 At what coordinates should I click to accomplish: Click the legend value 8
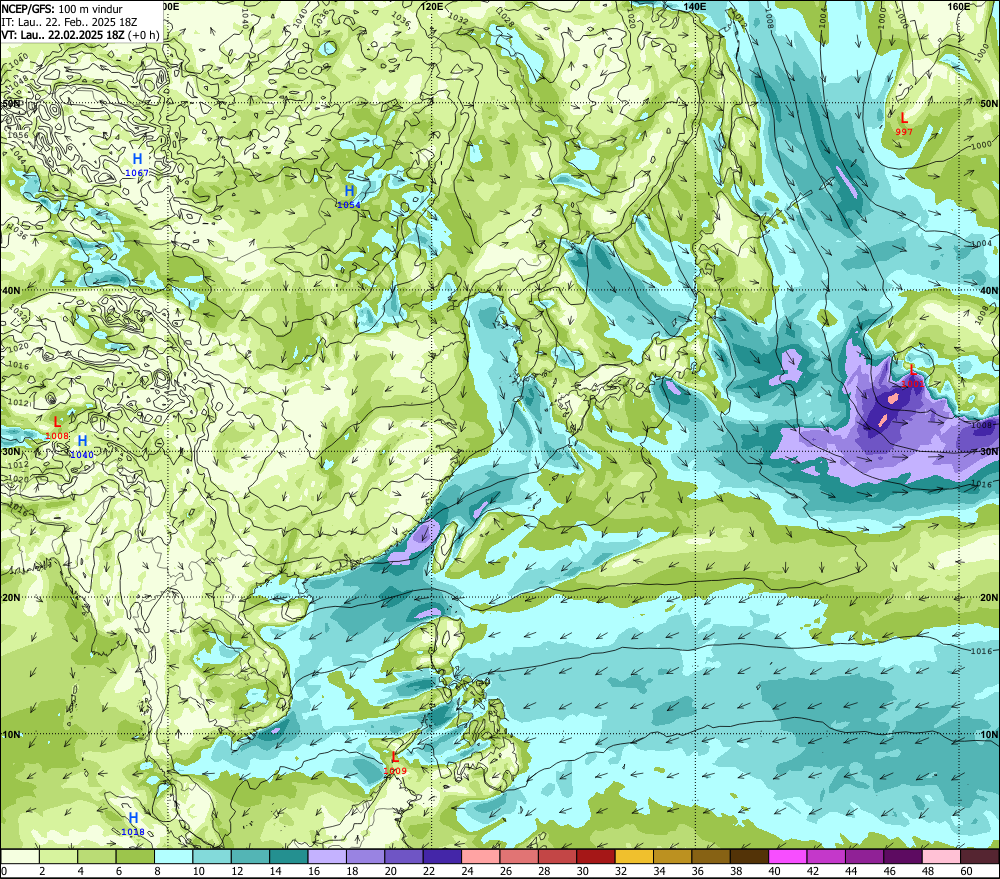[x=158, y=871]
